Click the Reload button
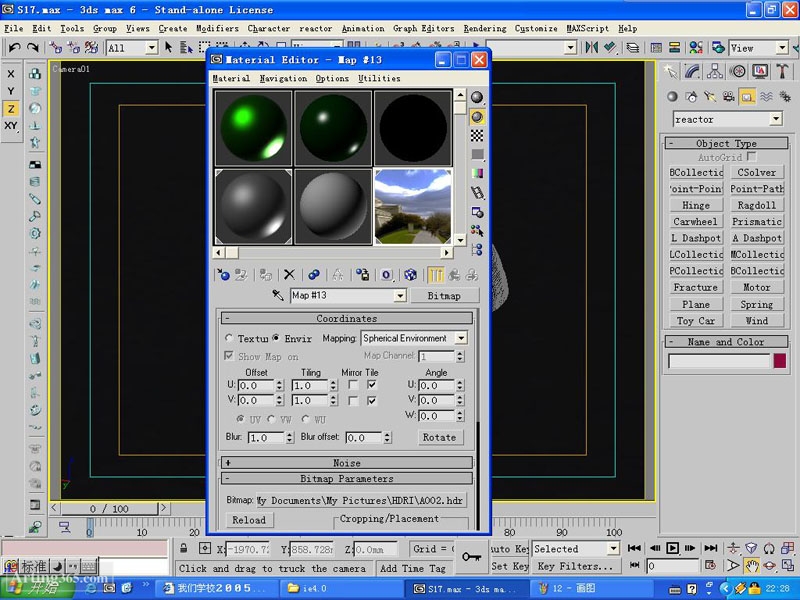Image resolution: width=800 pixels, height=600 pixels. (x=249, y=520)
